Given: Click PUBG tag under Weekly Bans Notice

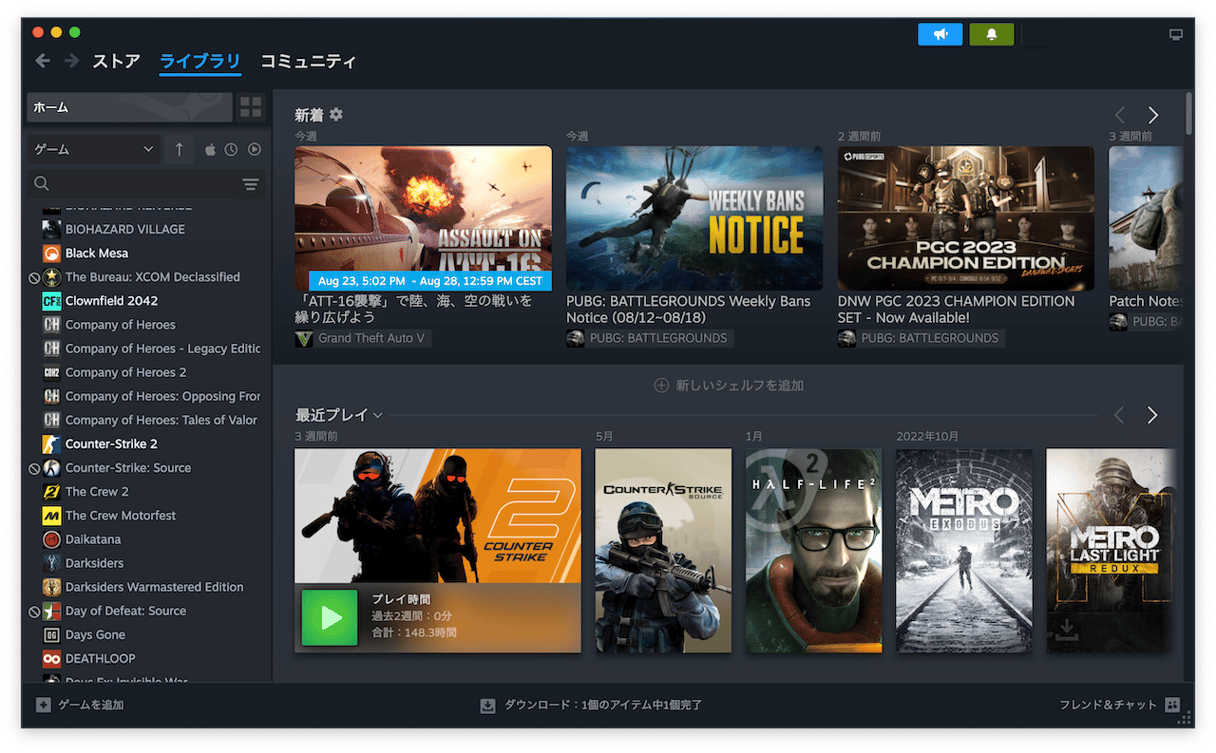Looking at the screenshot, I should pos(650,339).
